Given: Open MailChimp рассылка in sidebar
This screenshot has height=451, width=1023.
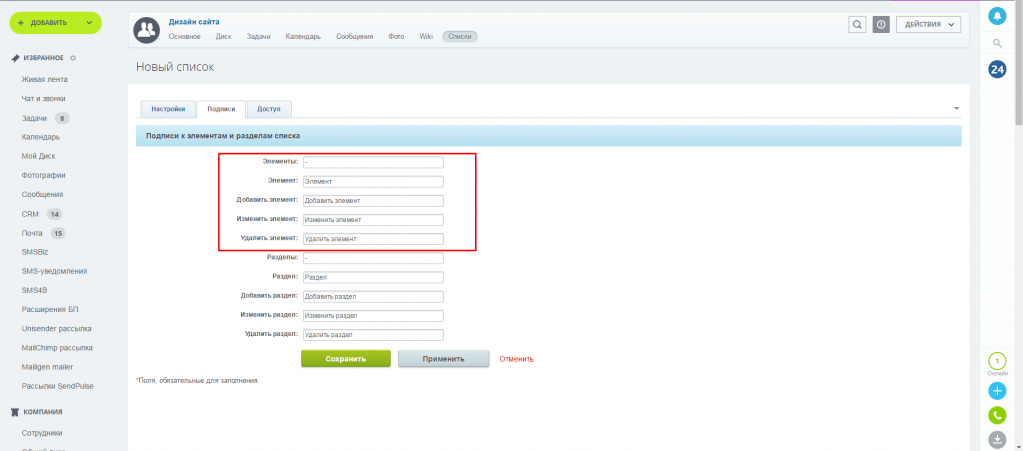Looking at the screenshot, I should pyautogui.click(x=57, y=348).
